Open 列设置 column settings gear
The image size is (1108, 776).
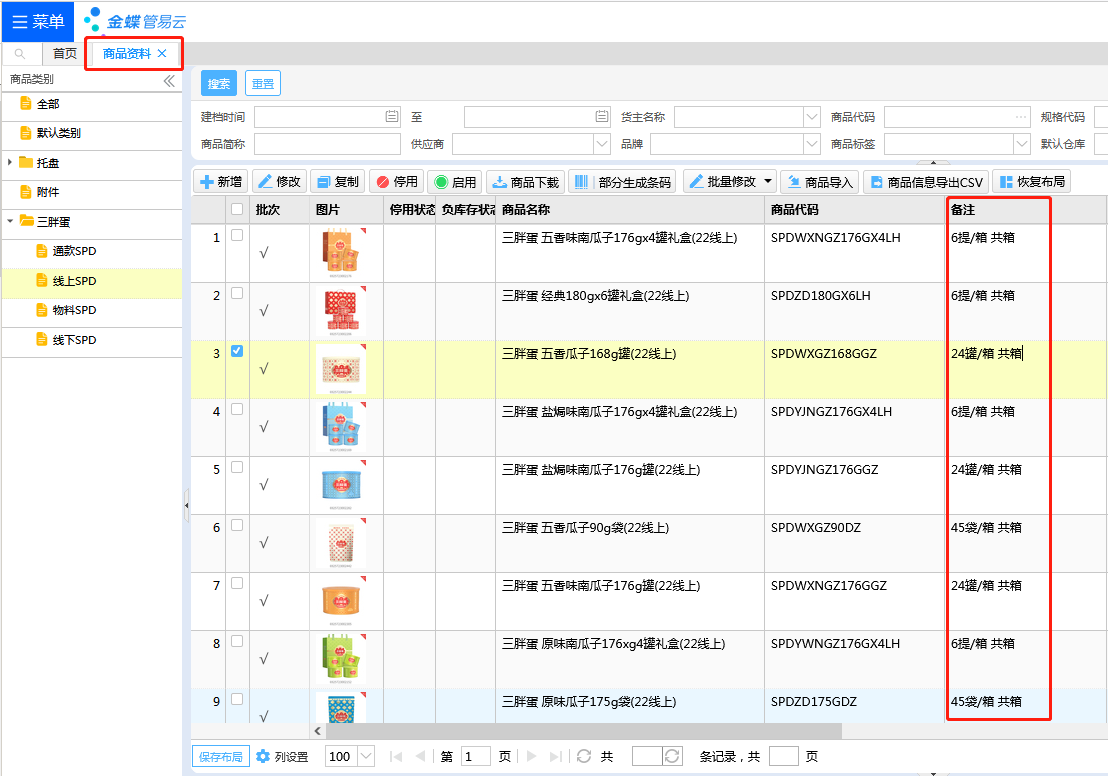click(264, 756)
